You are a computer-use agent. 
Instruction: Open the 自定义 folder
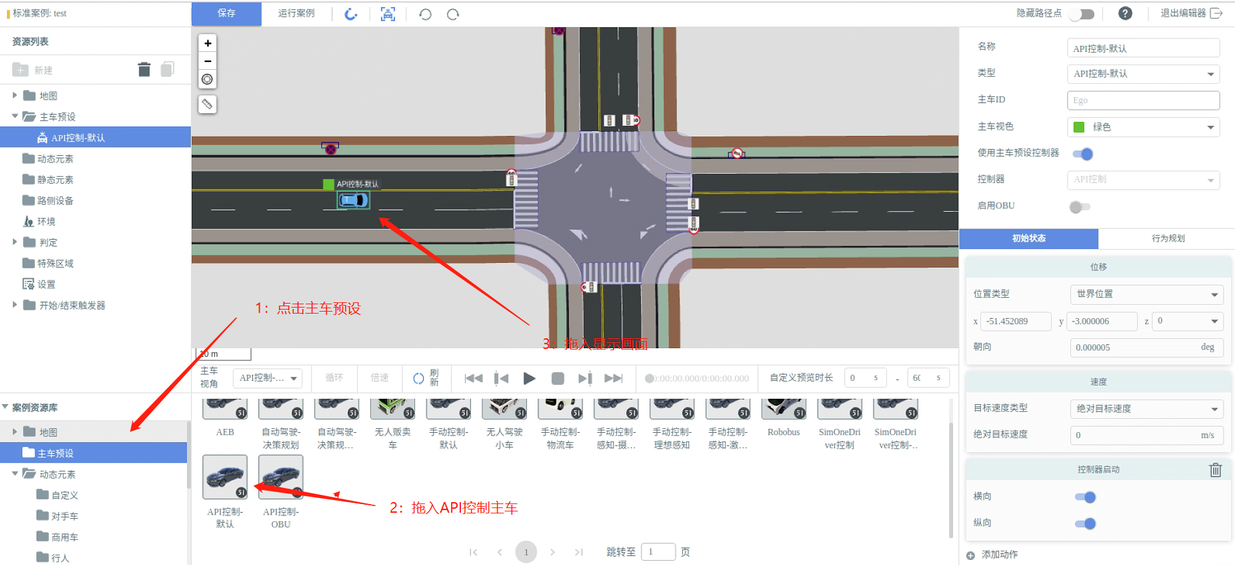coord(57,495)
